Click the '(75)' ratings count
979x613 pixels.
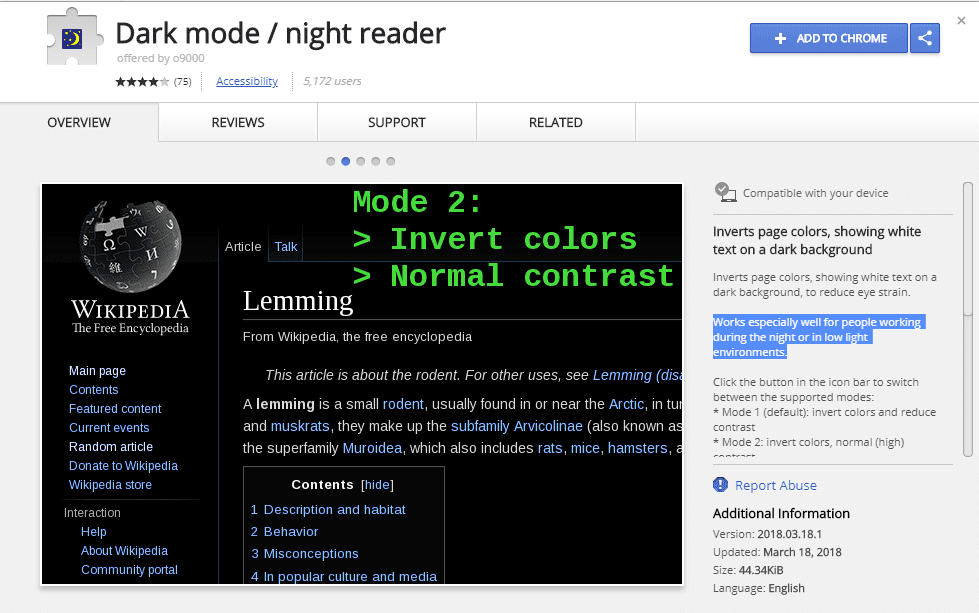[x=182, y=82]
